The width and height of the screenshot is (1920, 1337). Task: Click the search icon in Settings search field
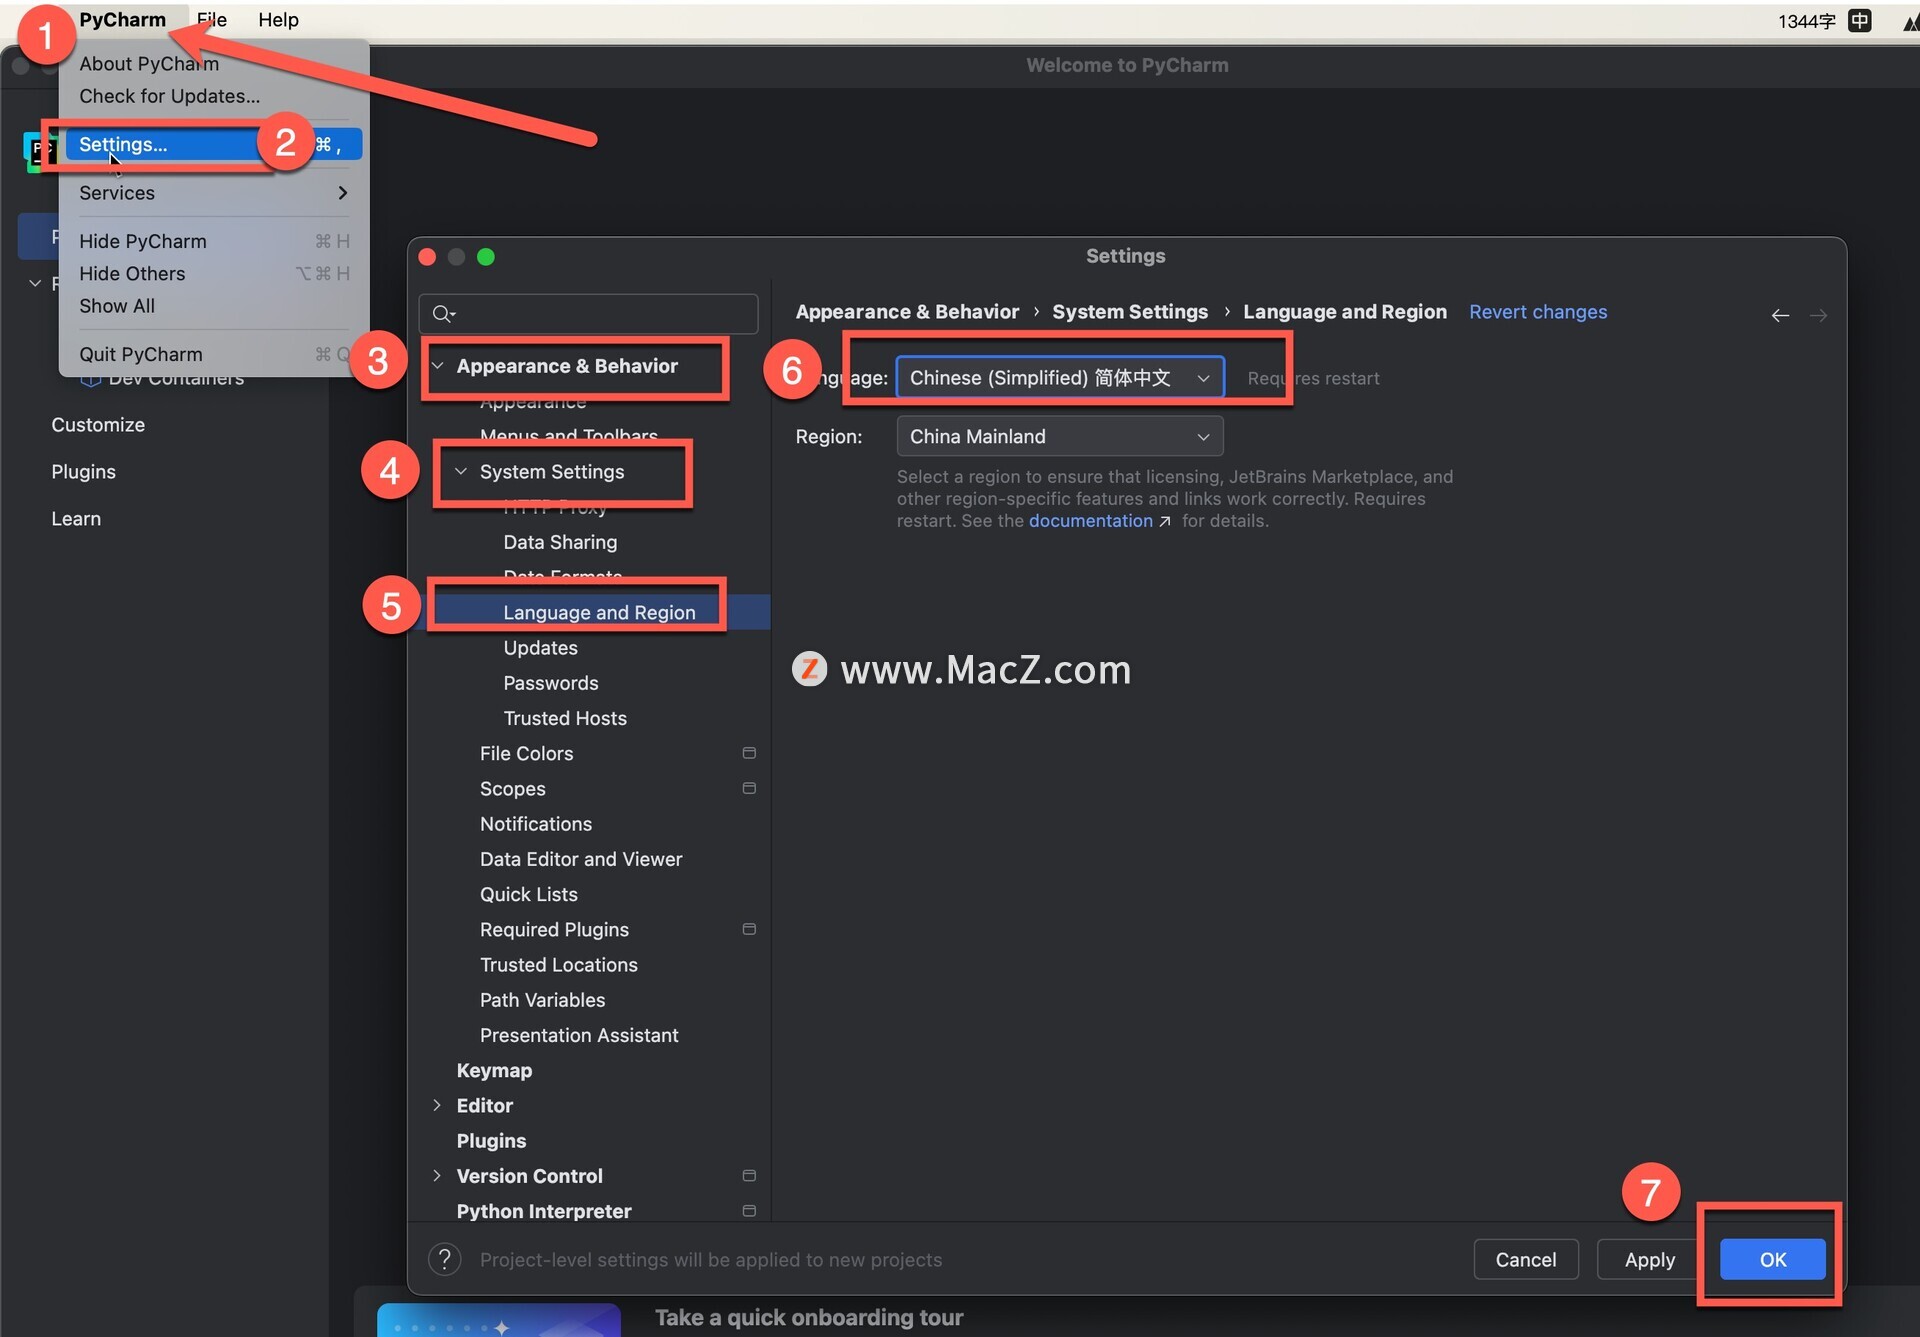point(443,315)
